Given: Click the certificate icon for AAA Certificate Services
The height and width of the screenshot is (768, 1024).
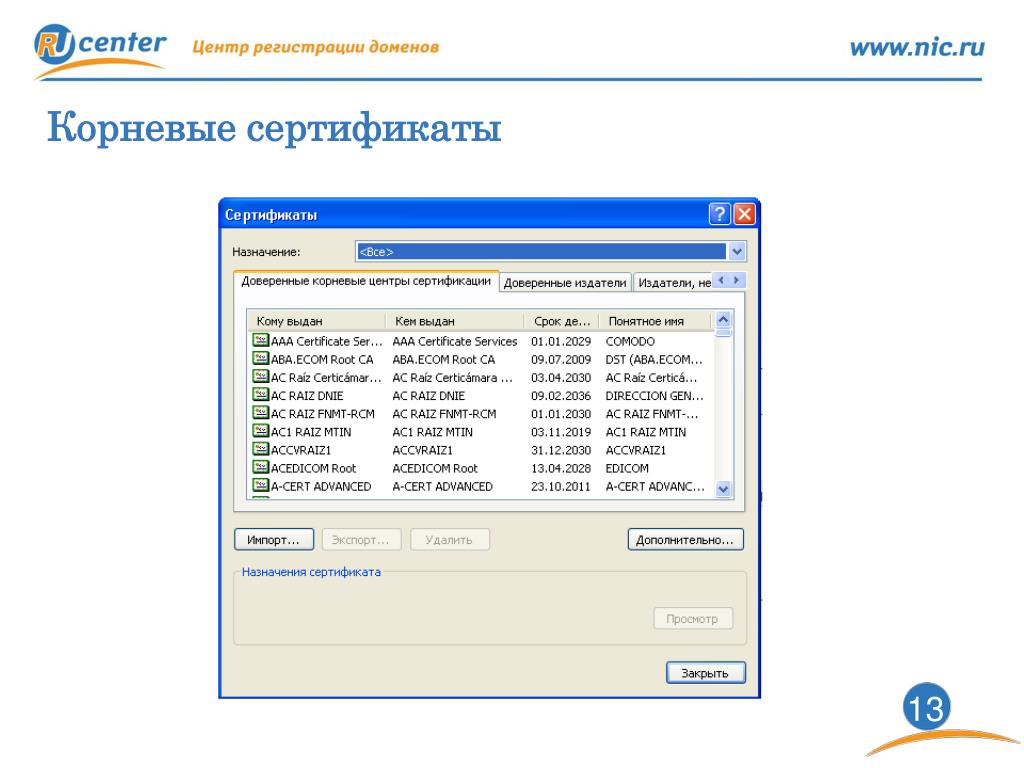Looking at the screenshot, I should (x=261, y=340).
